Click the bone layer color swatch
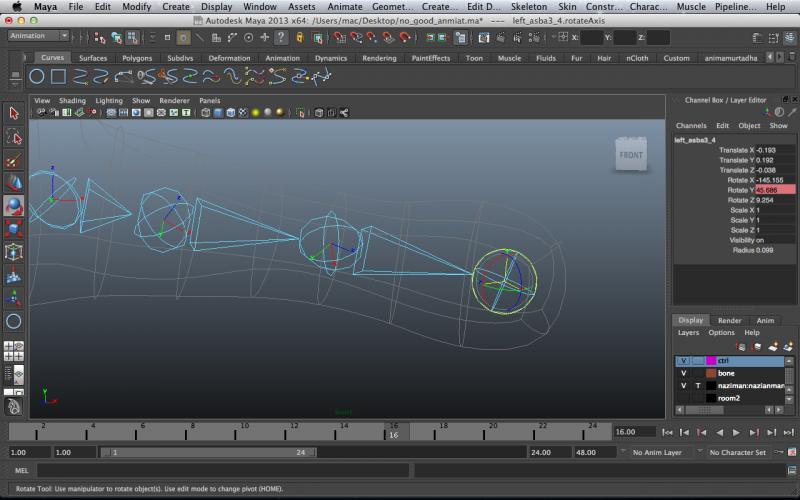Screen dimensions: 800x500 (711, 373)
